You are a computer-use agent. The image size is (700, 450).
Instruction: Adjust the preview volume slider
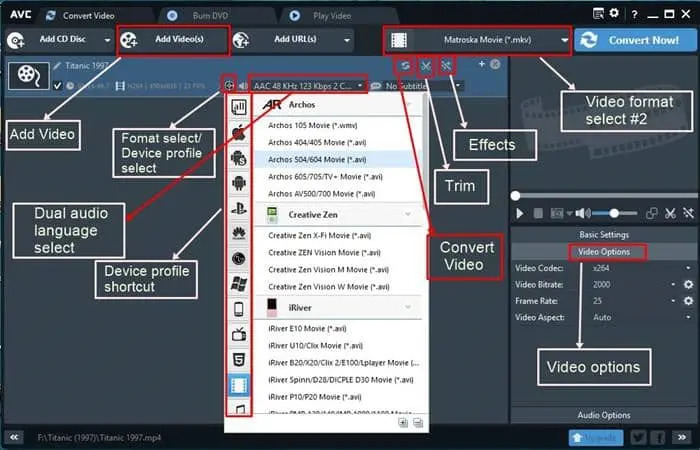coord(612,213)
